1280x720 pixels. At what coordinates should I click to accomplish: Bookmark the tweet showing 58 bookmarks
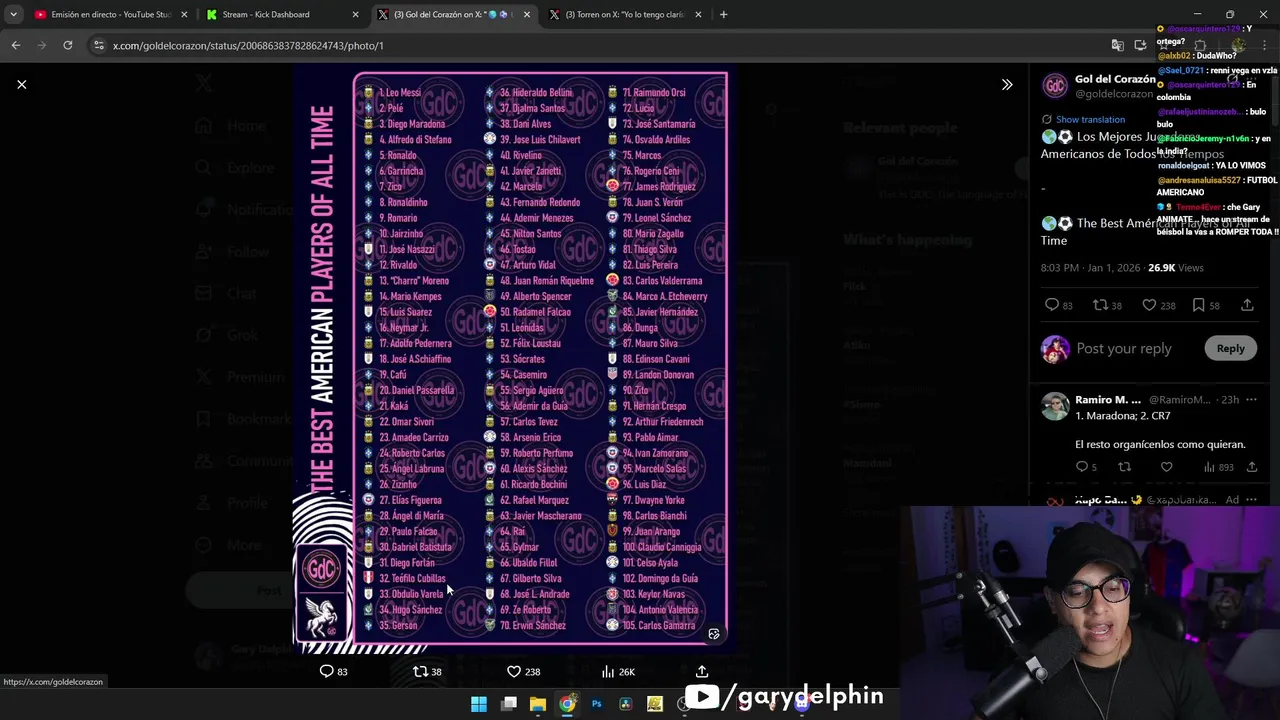(1198, 305)
